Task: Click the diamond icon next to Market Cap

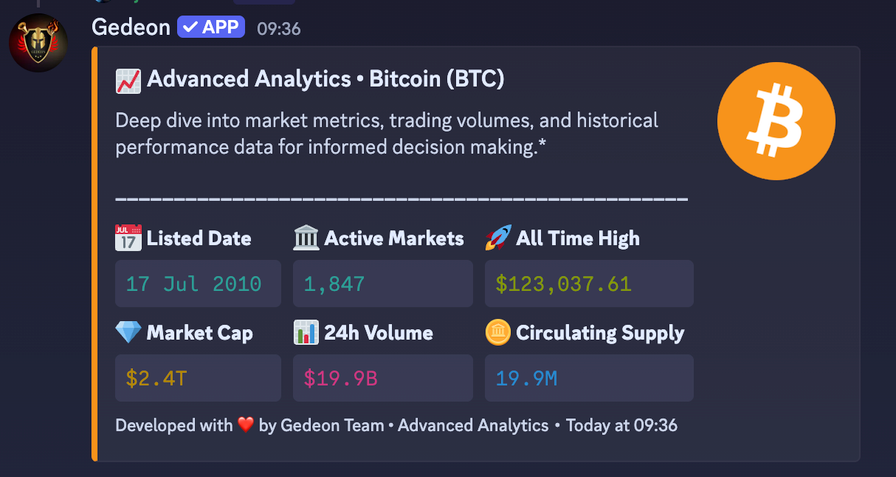Action: point(128,332)
